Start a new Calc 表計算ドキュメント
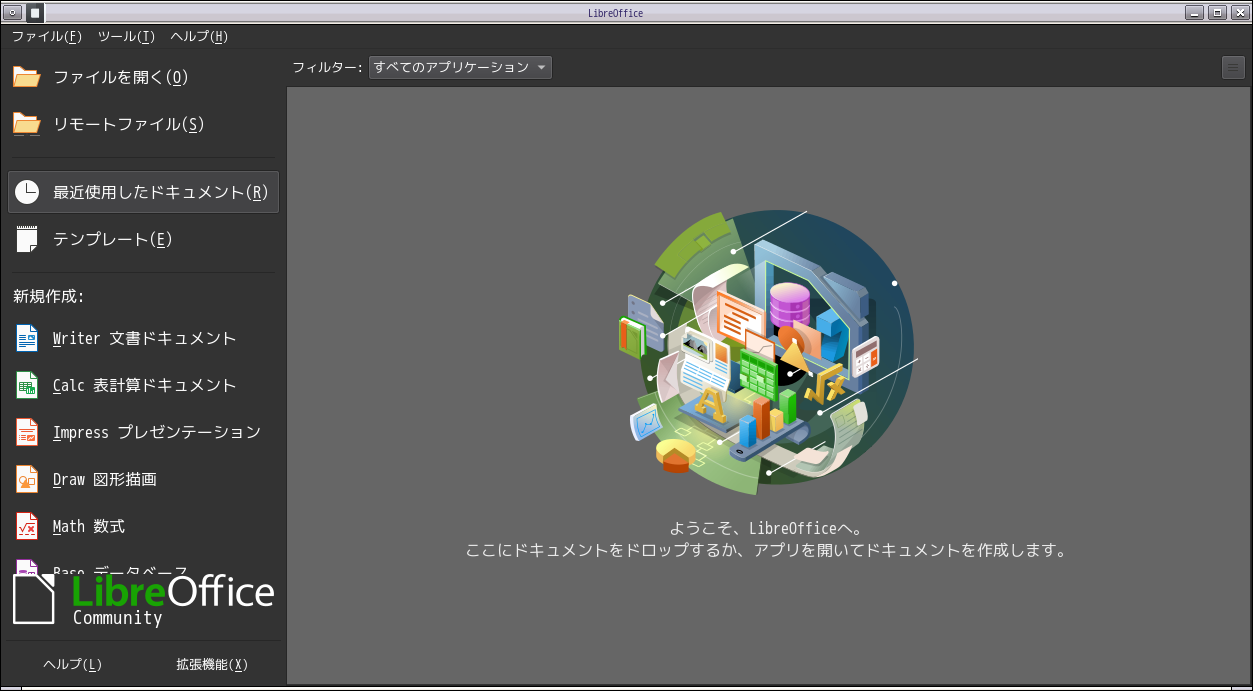 click(x=143, y=385)
